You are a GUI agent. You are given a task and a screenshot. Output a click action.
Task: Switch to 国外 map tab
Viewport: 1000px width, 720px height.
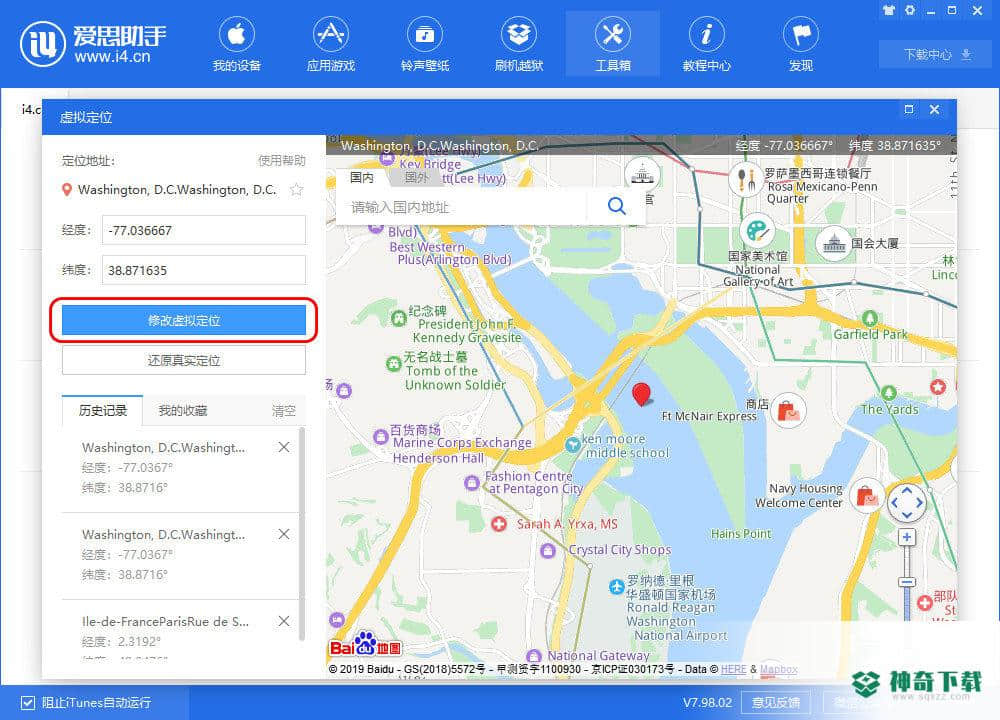click(x=416, y=178)
